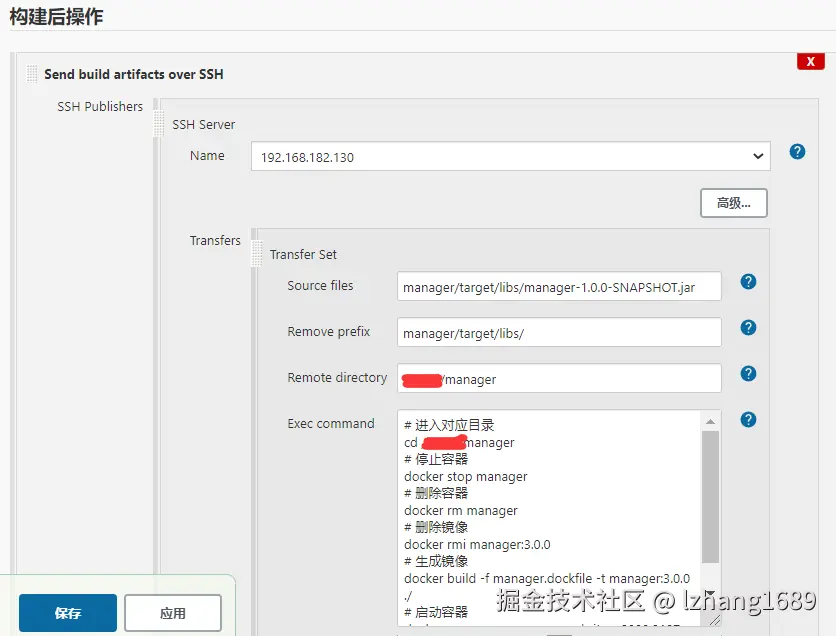This screenshot has height=636, width=836.
Task: Focus the Remove prefix input field
Action: 558,332
